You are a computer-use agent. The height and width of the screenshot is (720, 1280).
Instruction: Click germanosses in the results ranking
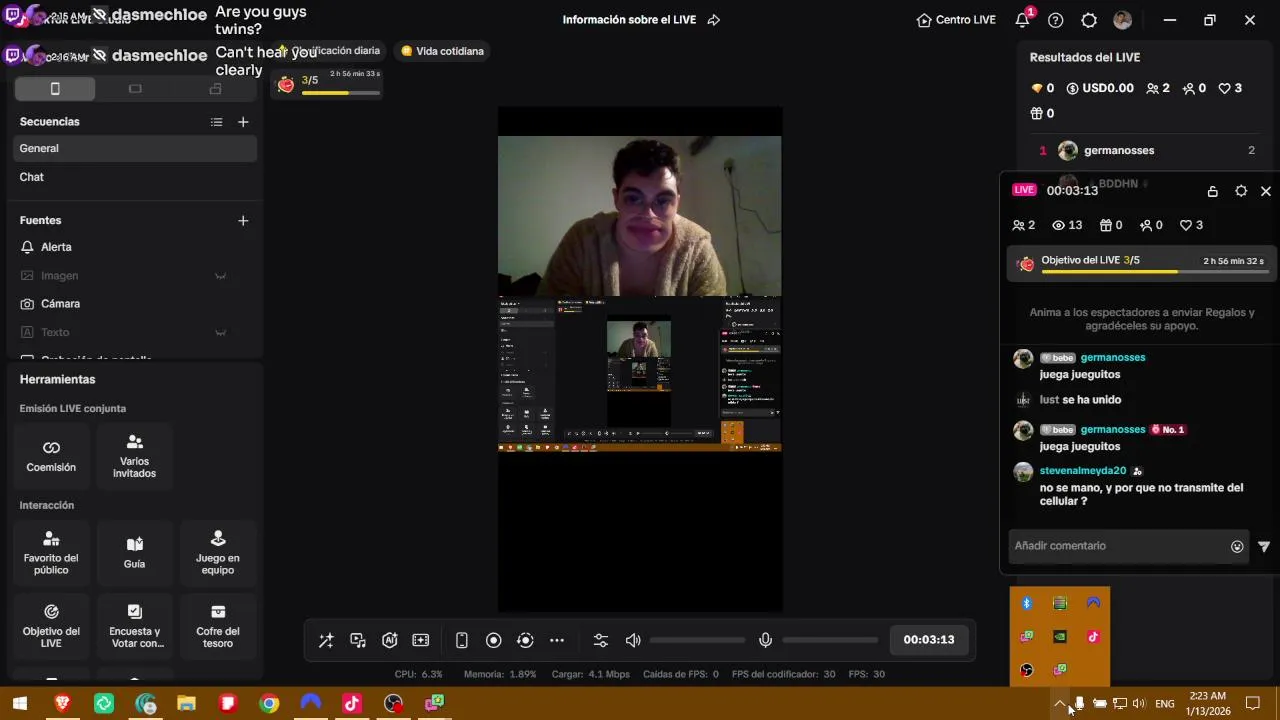coord(1119,150)
